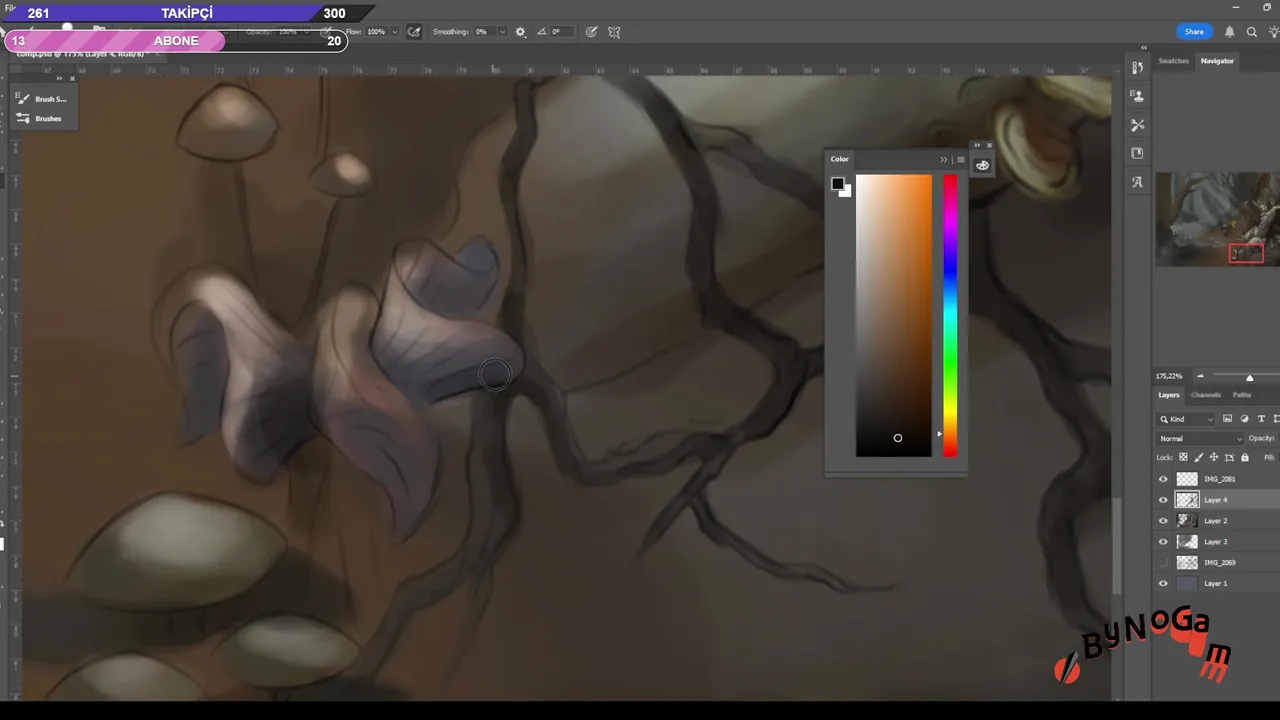This screenshot has height=720, width=1280.
Task: Click the Navigator preview thumbnail
Action: tap(1218, 219)
